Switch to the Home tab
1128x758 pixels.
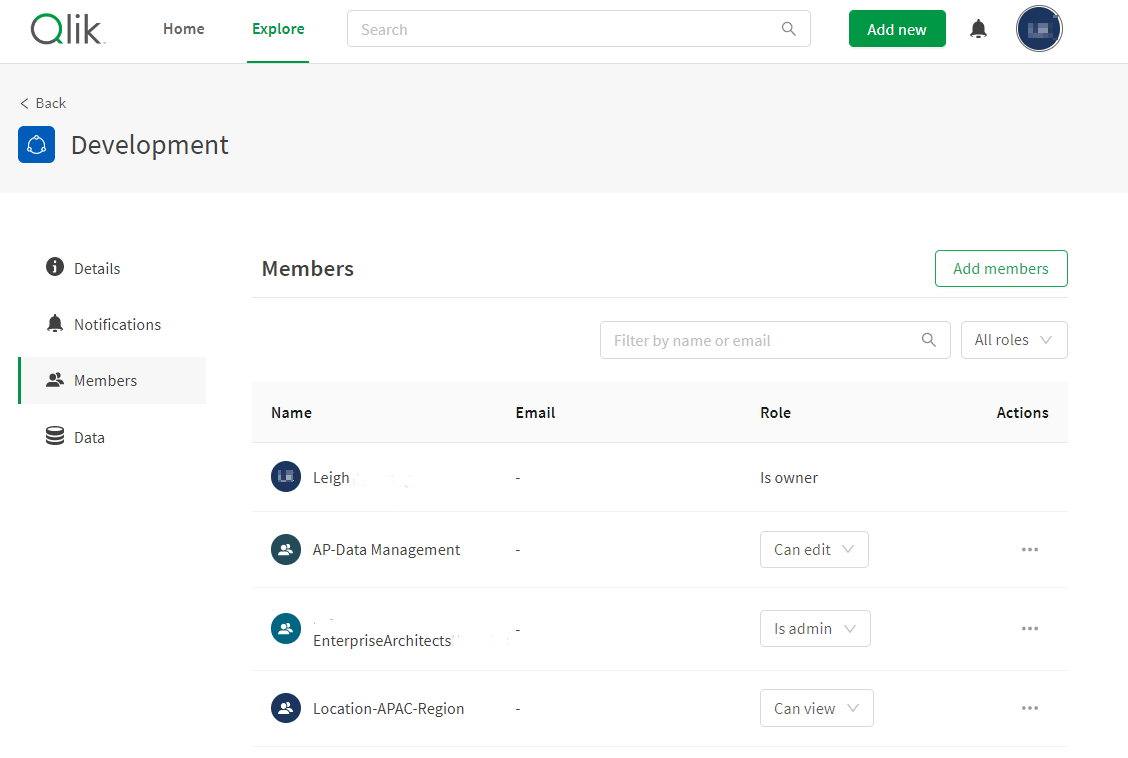[x=184, y=29]
